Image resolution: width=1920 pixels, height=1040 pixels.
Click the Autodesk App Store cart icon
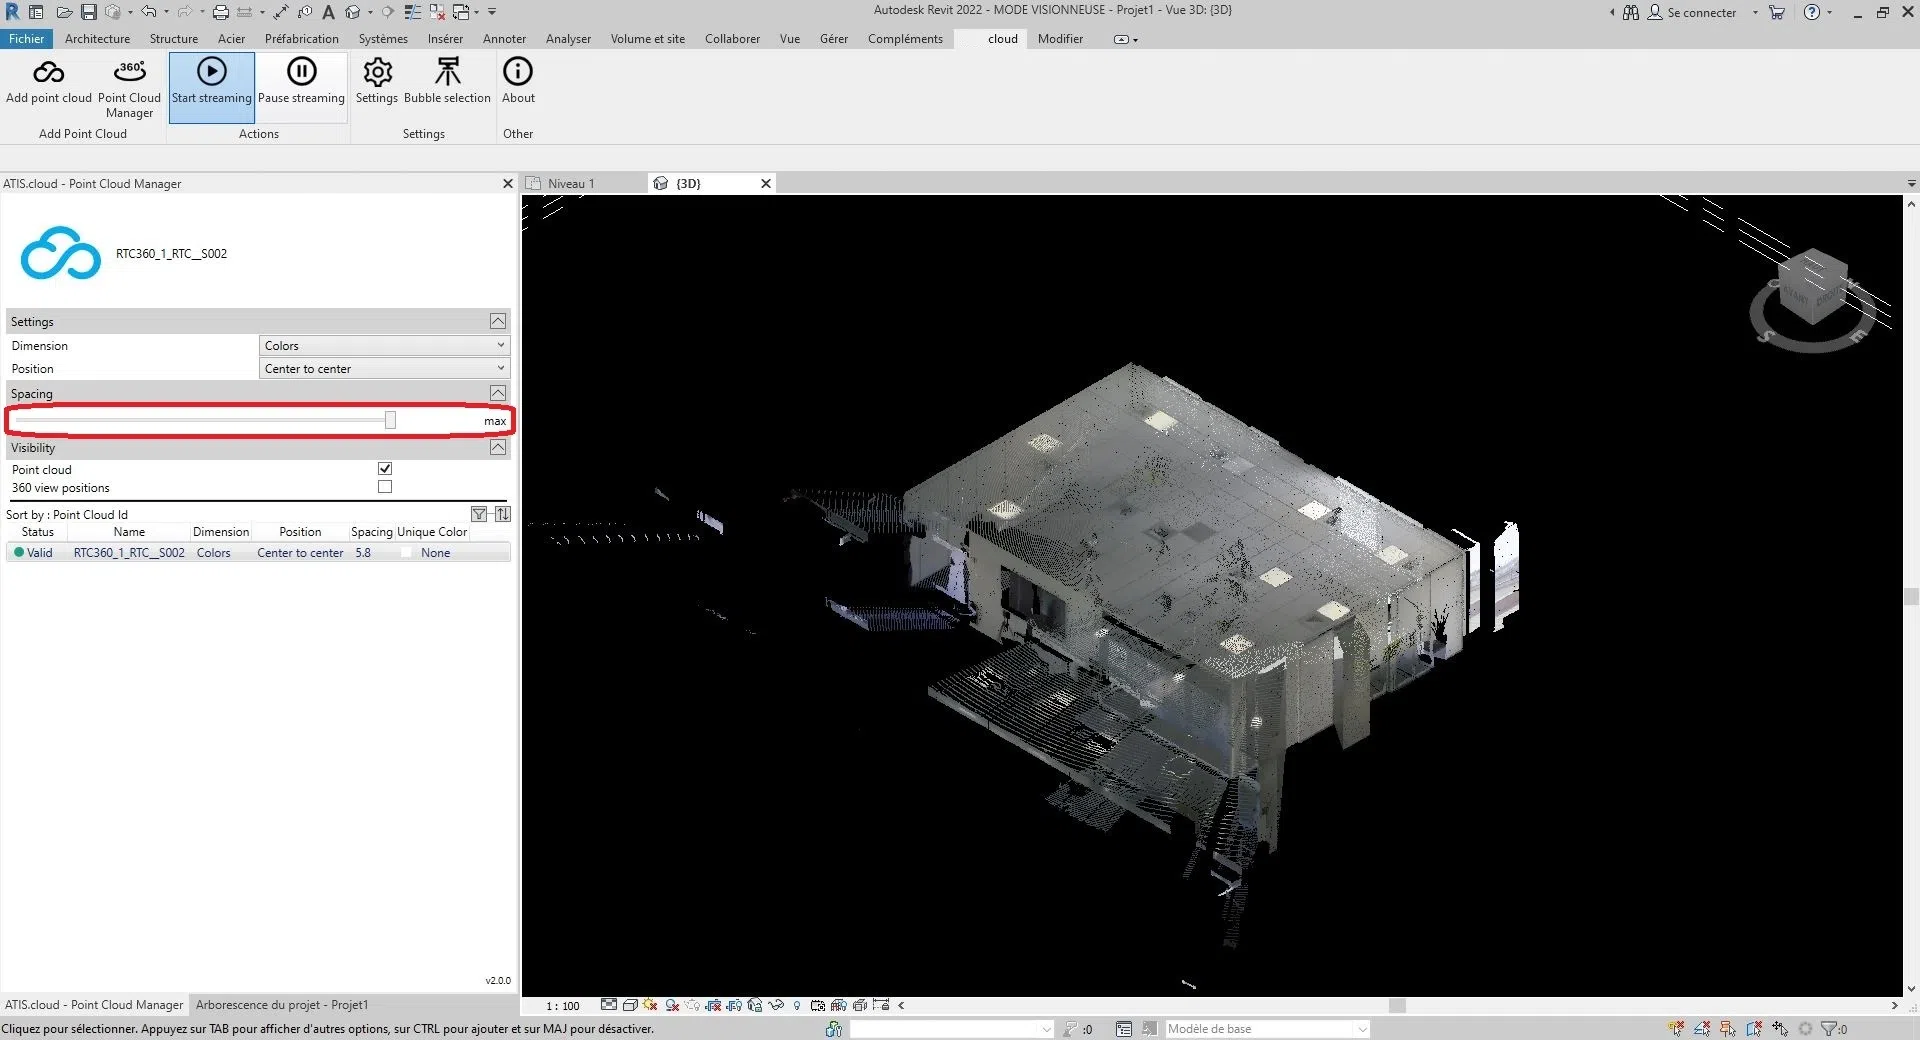pos(1777,12)
